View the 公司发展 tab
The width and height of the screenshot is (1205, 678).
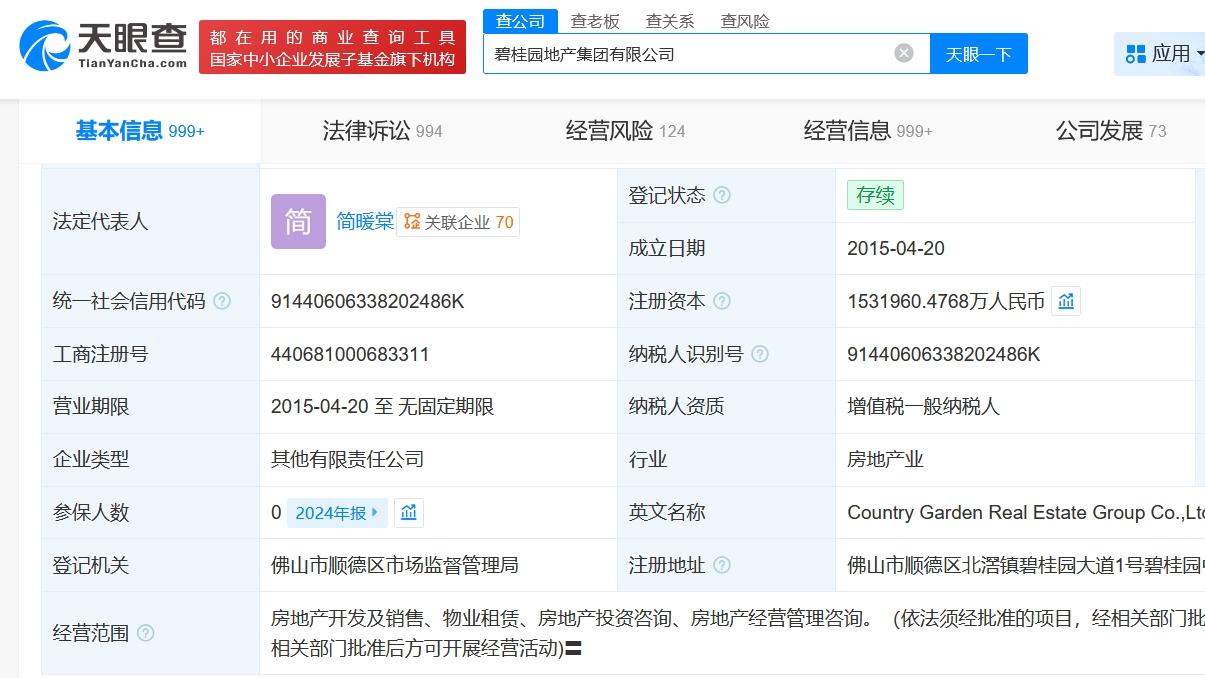(1098, 130)
